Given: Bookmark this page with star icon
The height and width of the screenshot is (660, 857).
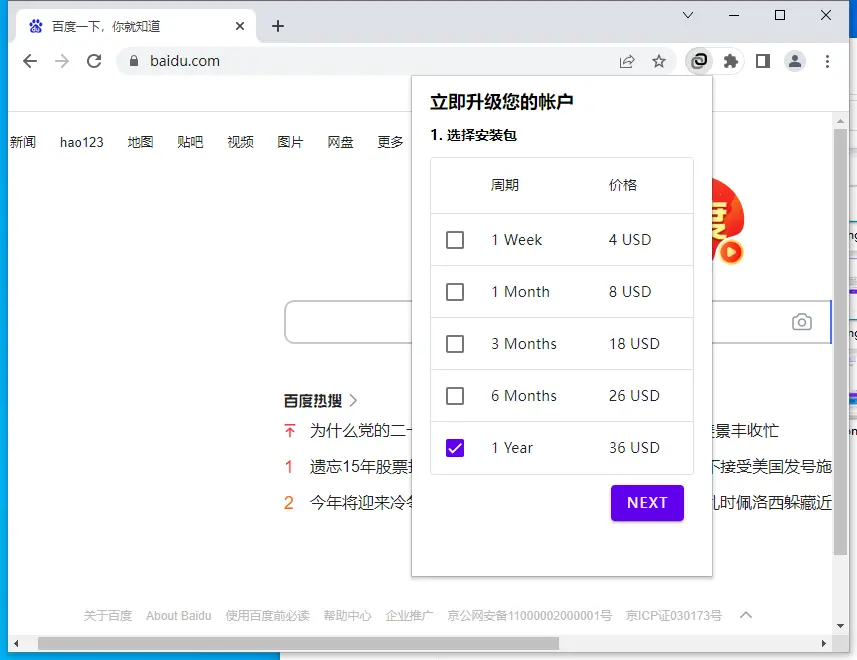Looking at the screenshot, I should point(659,61).
